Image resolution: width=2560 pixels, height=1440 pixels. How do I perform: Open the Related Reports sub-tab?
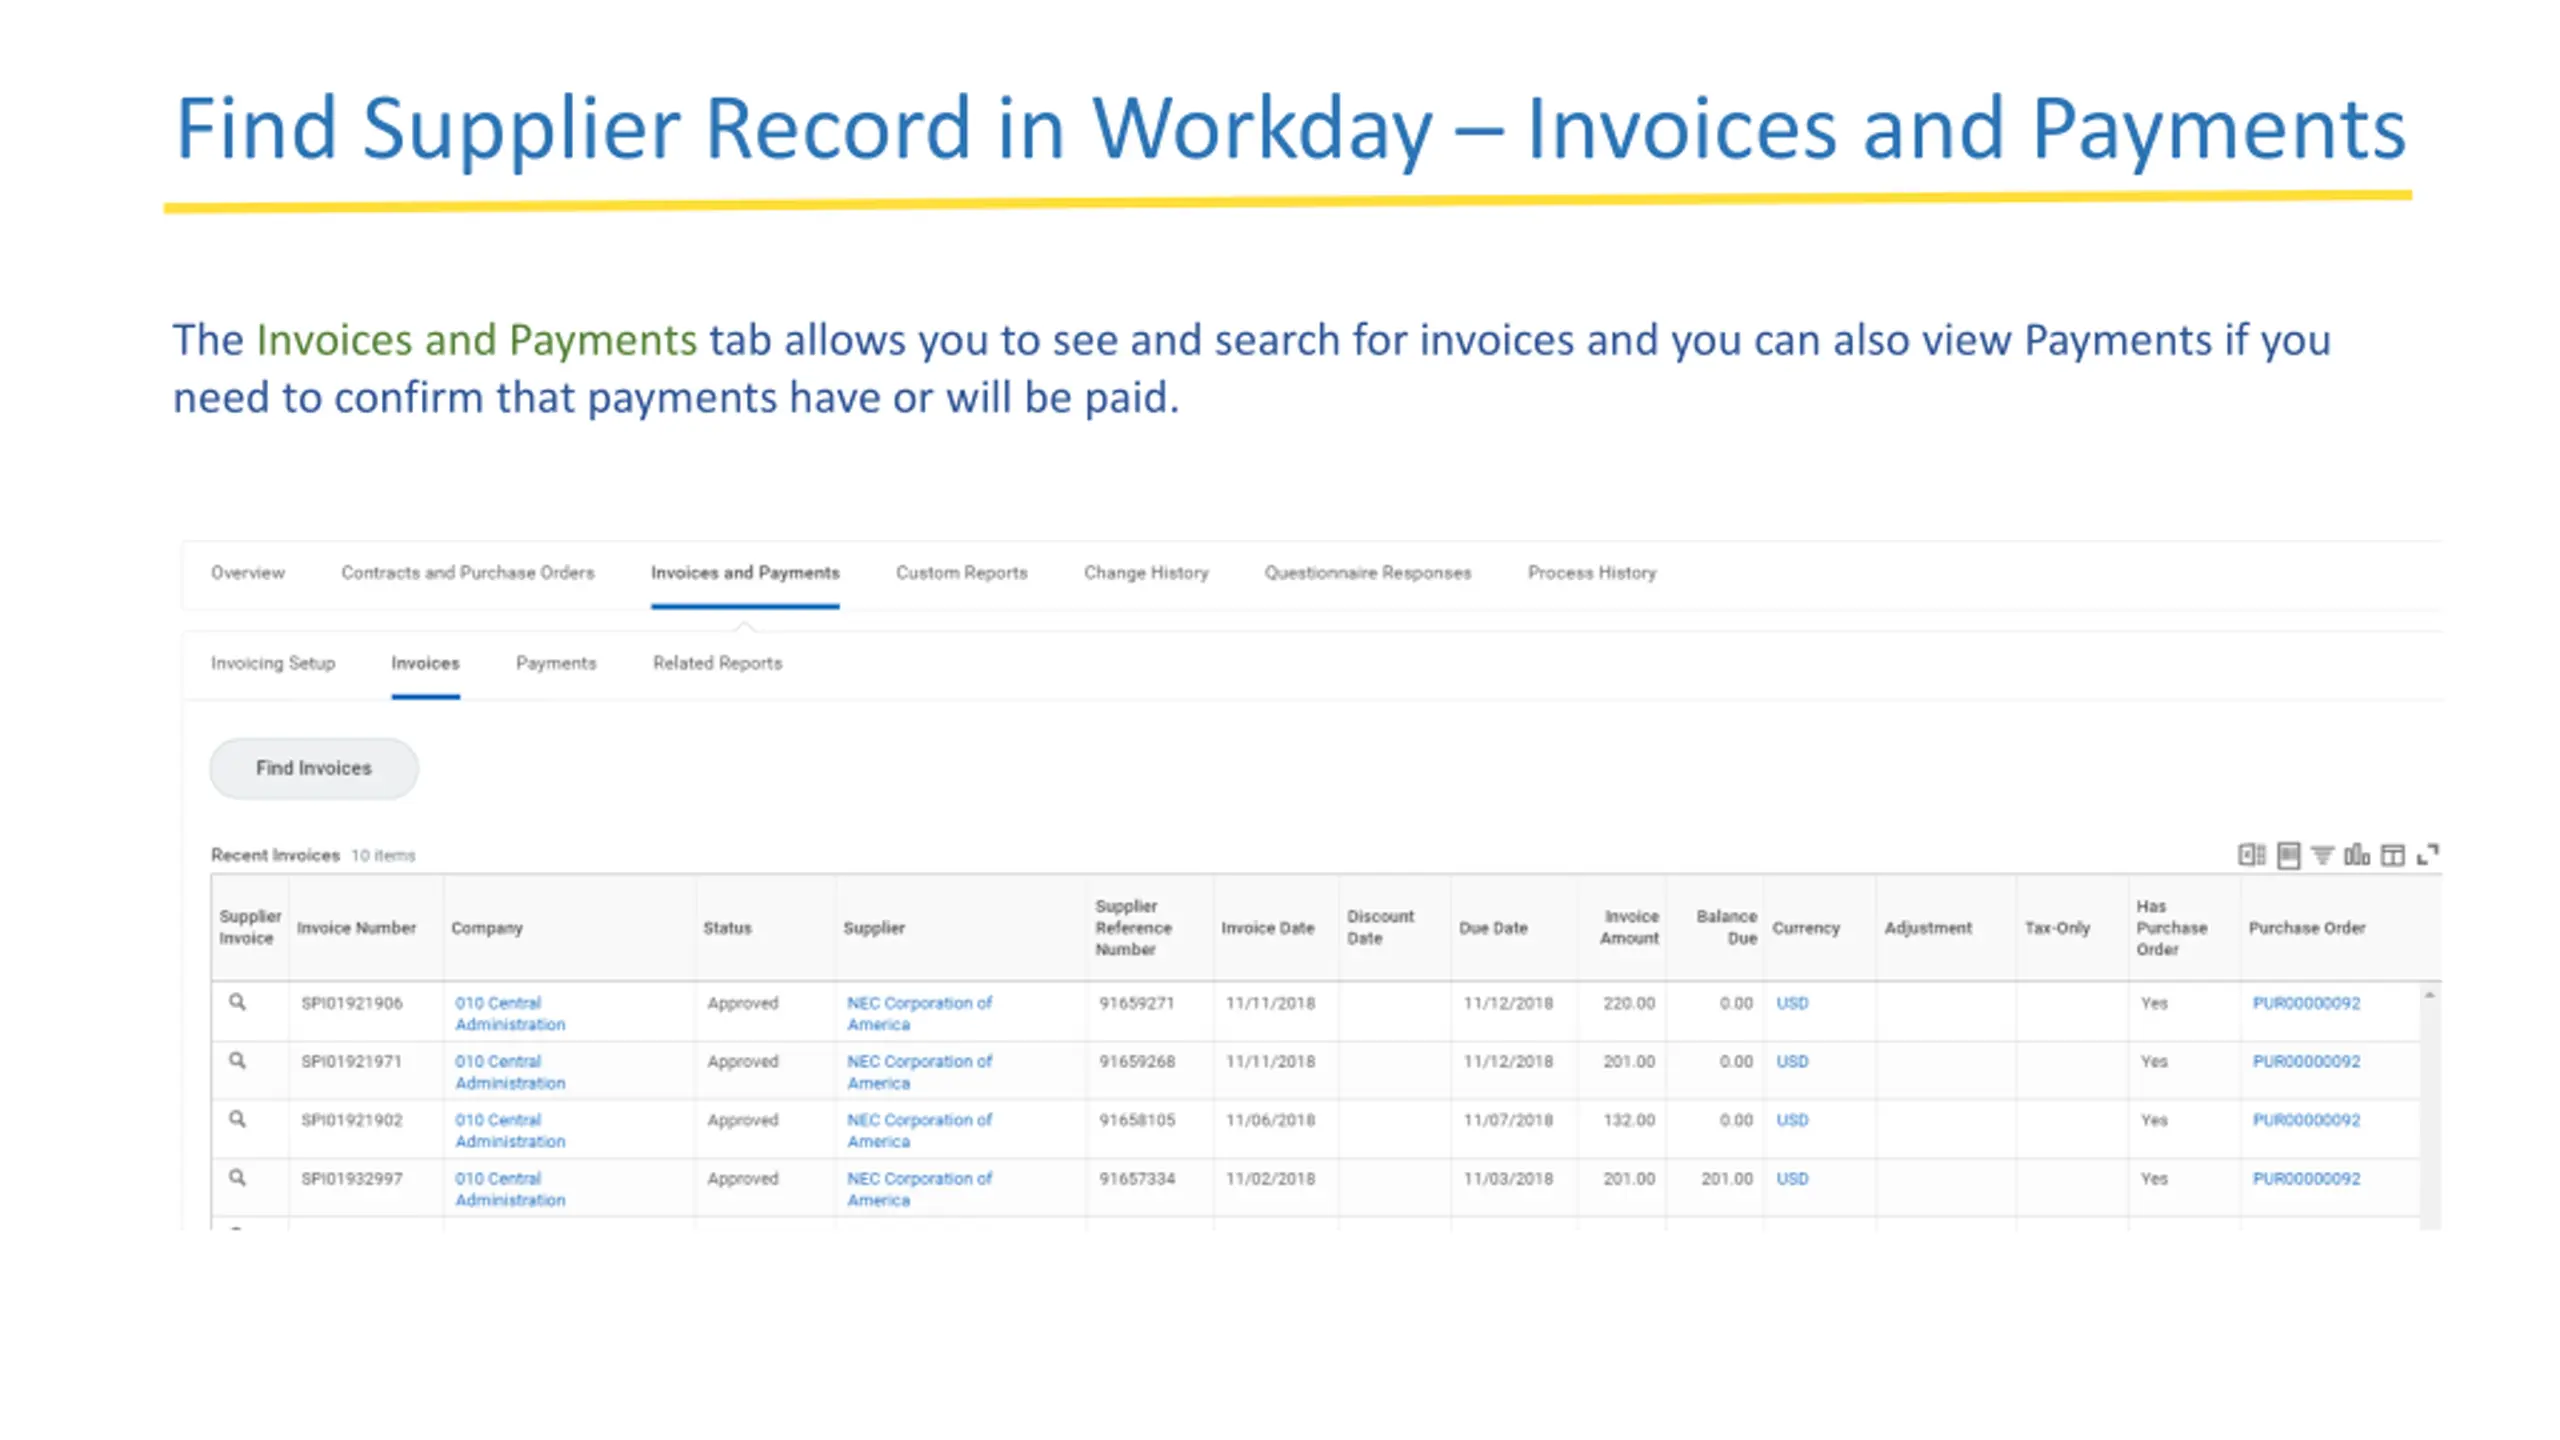(x=718, y=663)
